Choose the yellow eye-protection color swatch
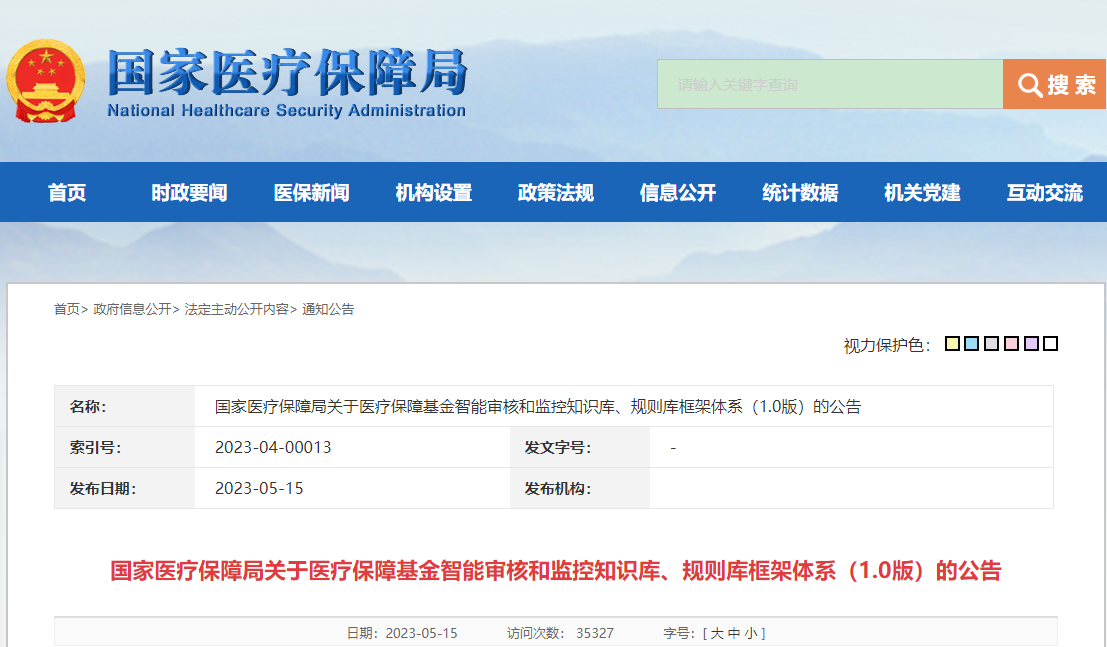Screen dimensions: 1107x647 tap(952, 344)
